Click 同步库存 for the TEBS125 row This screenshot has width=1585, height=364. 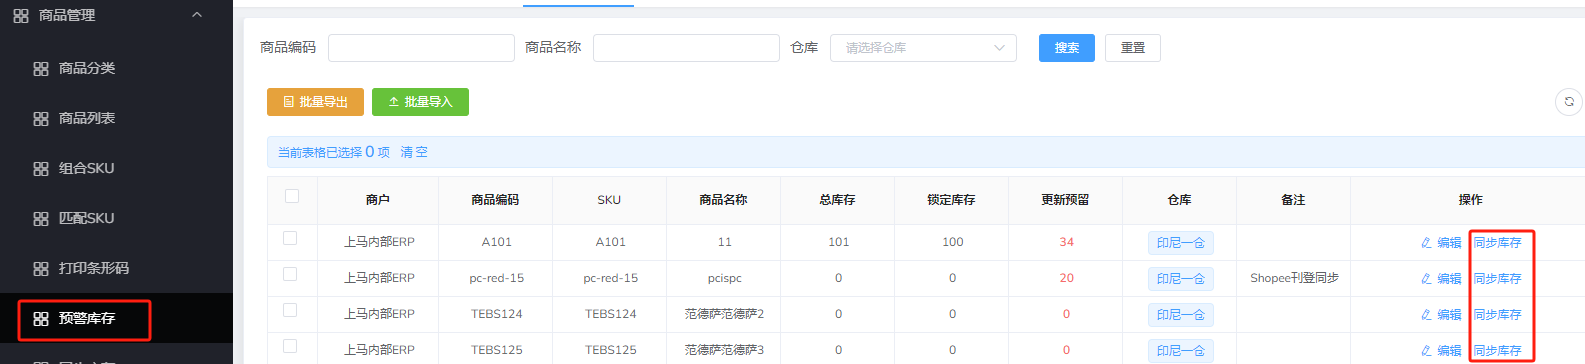1497,351
